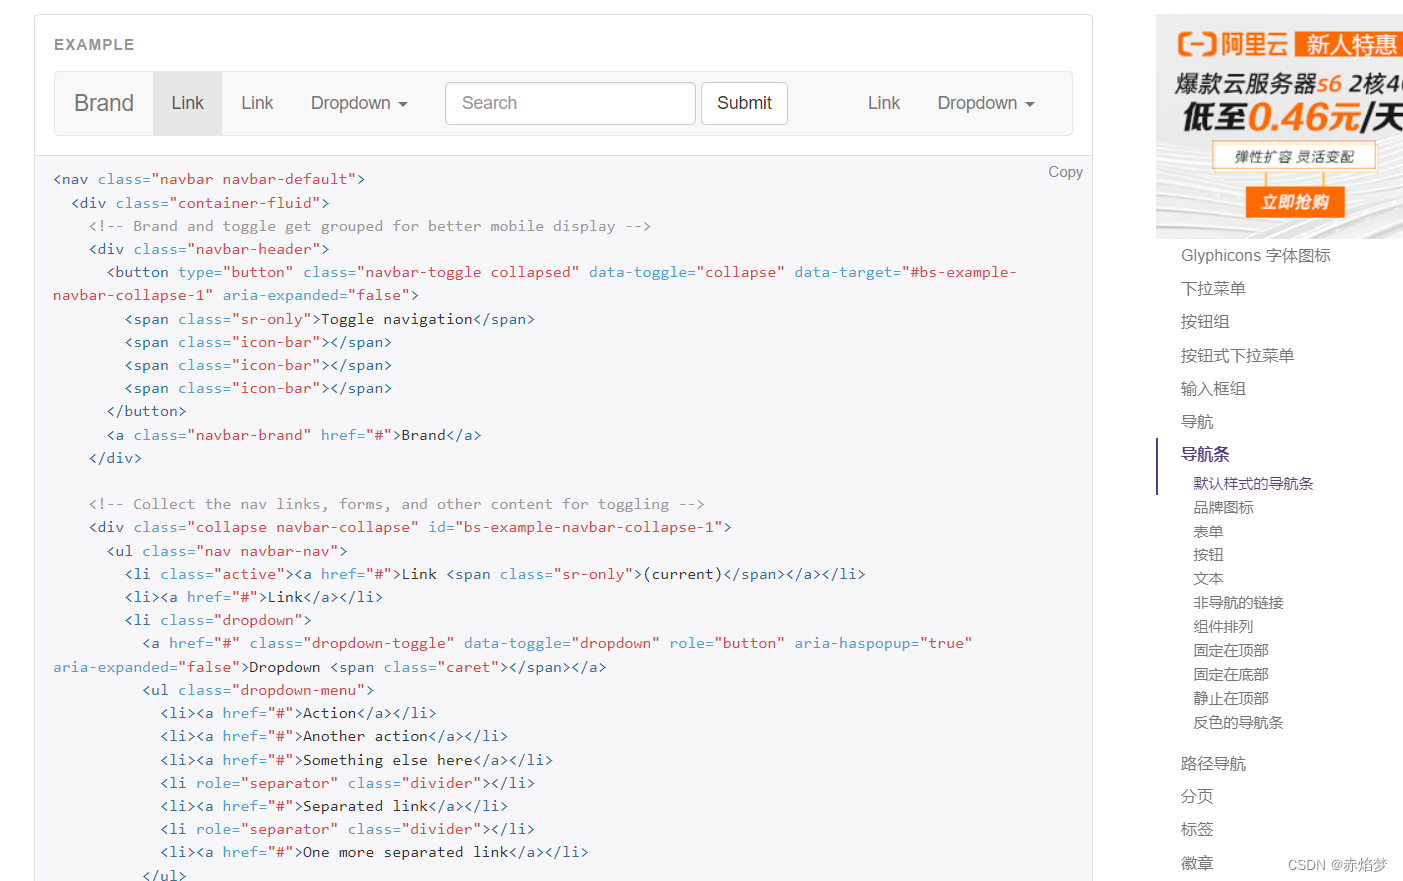Click the second Link nav item
The image size is (1403, 881).
(x=257, y=103)
